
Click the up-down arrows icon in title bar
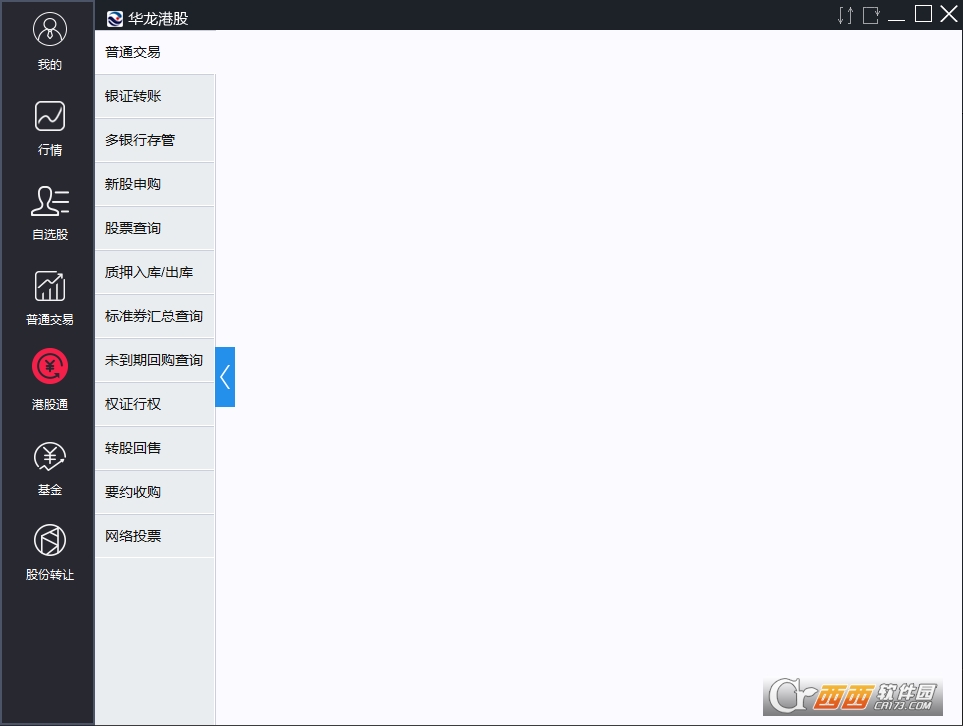pos(846,15)
